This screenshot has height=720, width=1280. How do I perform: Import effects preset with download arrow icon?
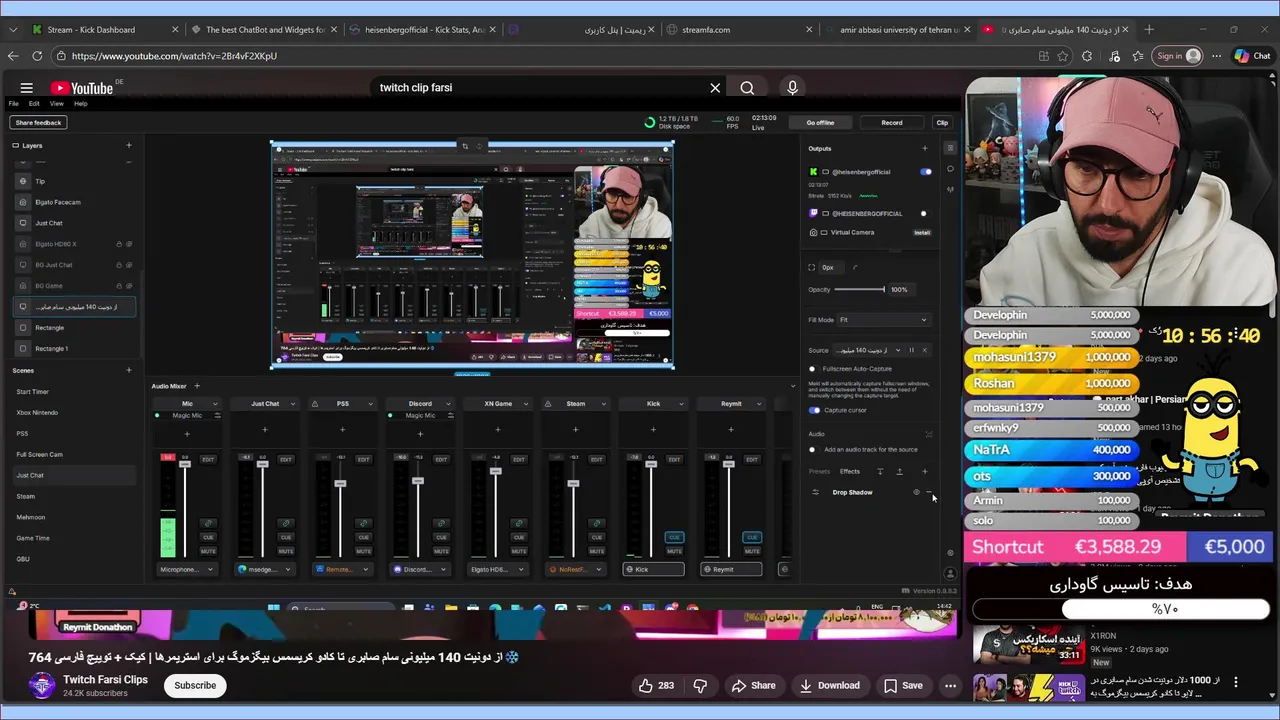(880, 471)
